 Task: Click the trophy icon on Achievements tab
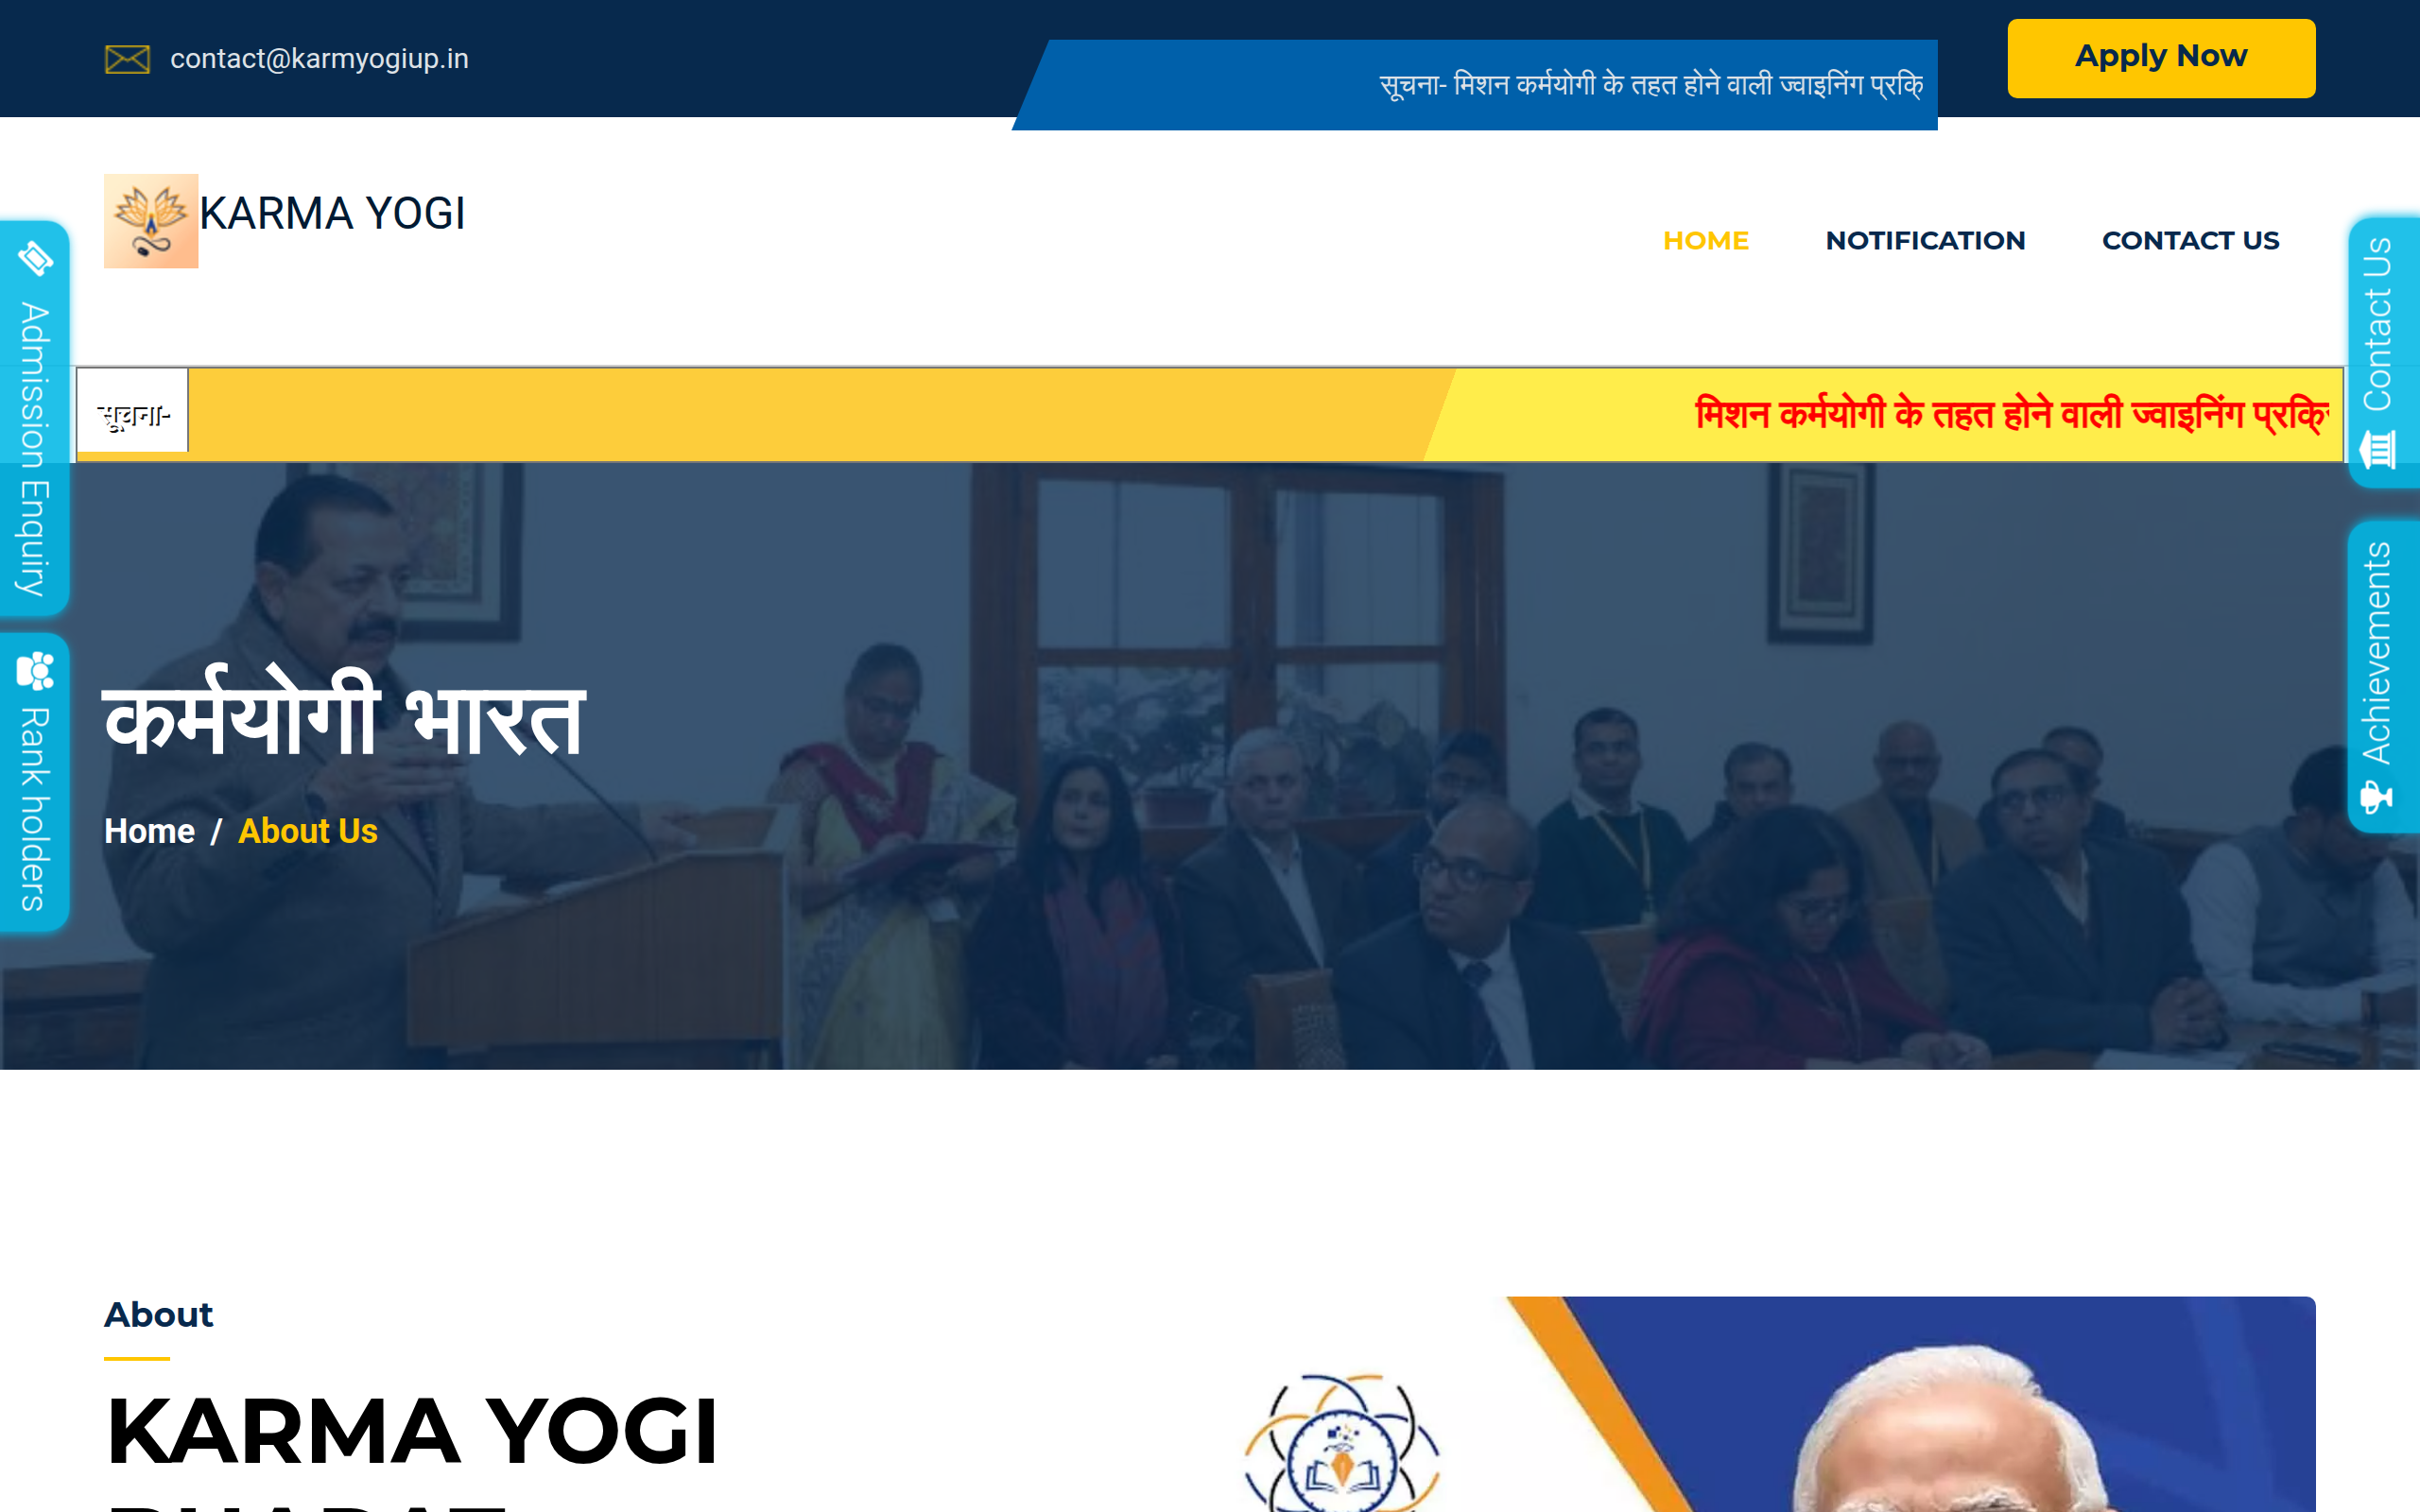[2377, 797]
